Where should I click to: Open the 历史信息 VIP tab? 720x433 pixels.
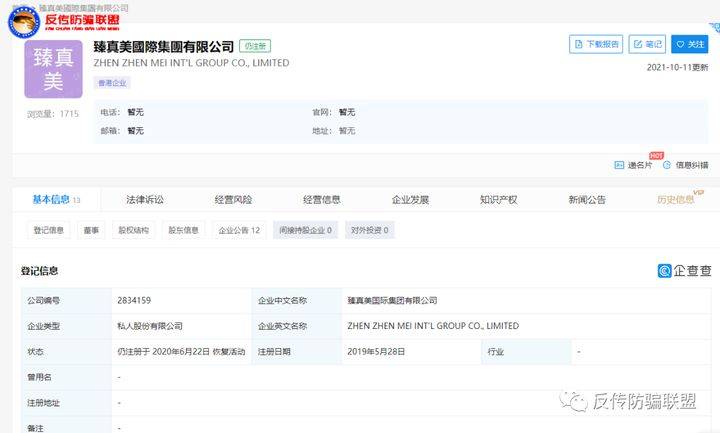(677, 200)
